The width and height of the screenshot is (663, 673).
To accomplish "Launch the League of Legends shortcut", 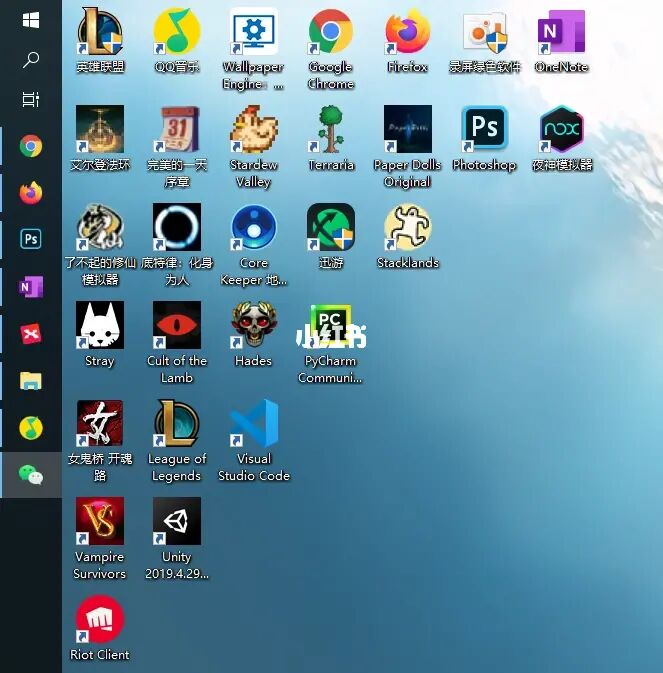I will (x=177, y=423).
